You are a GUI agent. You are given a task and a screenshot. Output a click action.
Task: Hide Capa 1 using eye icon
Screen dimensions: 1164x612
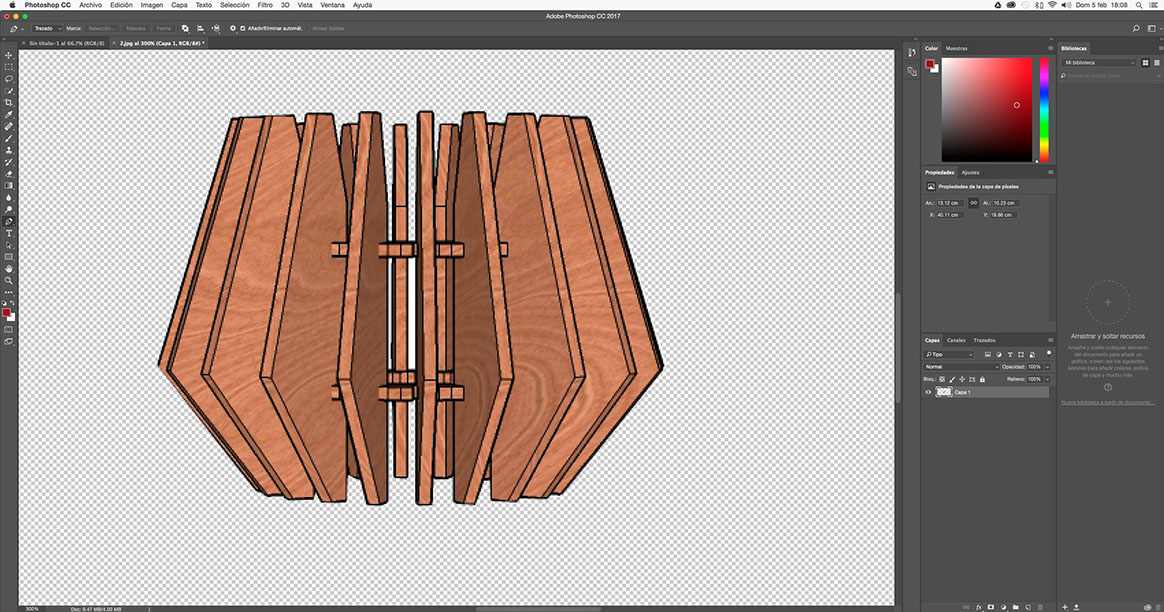tap(928, 392)
